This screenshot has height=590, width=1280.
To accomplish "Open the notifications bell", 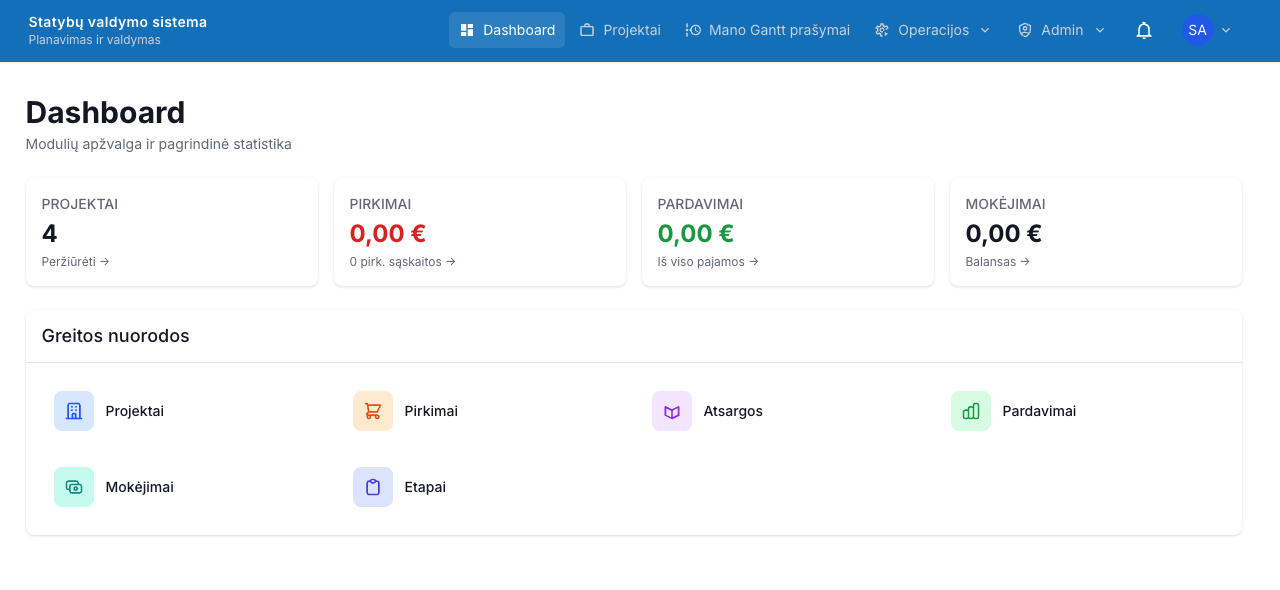I will [x=1144, y=30].
